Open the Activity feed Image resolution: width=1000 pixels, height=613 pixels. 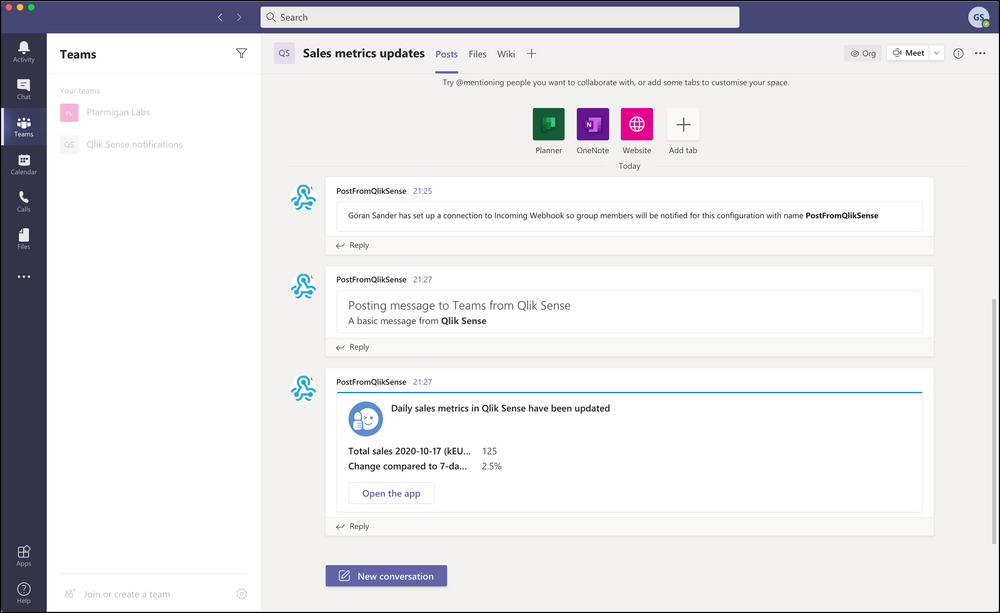point(24,50)
